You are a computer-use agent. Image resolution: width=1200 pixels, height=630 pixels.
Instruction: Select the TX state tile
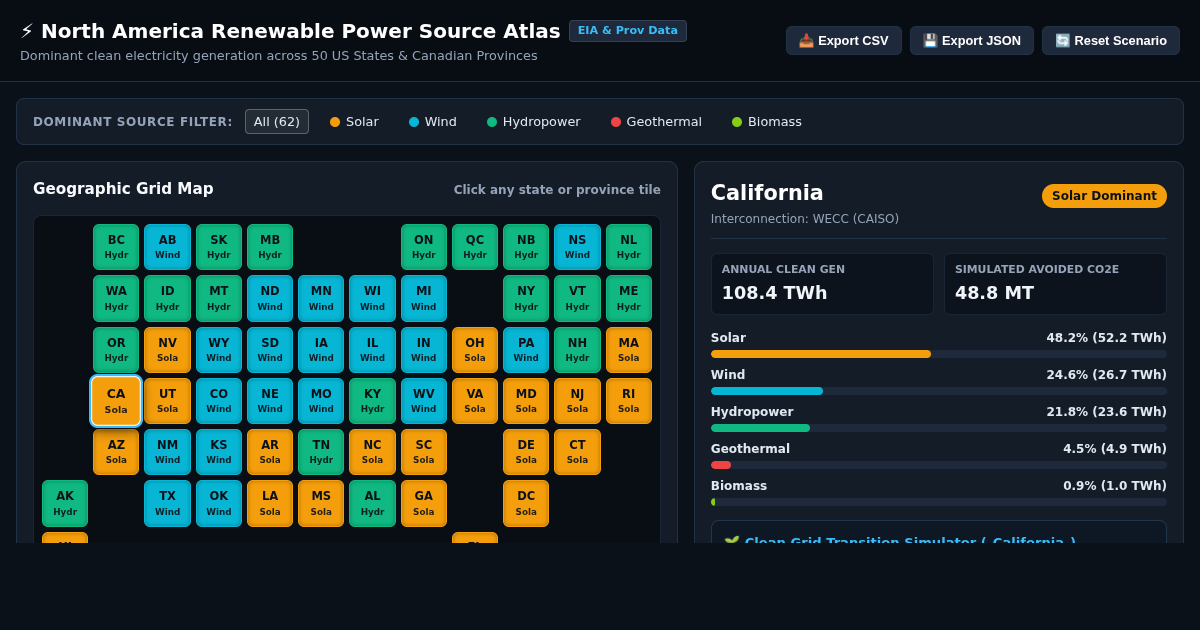point(167,503)
